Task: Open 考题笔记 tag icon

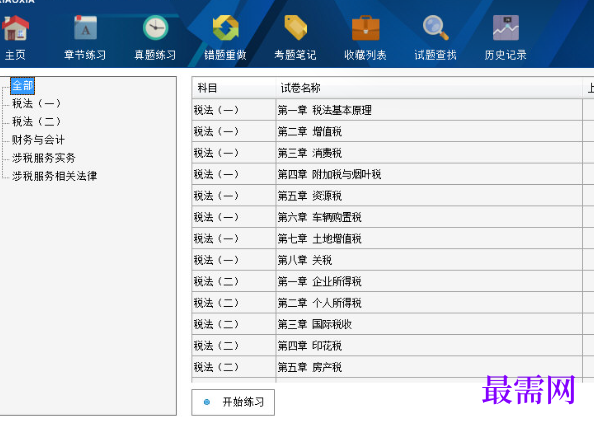Action: 295,28
